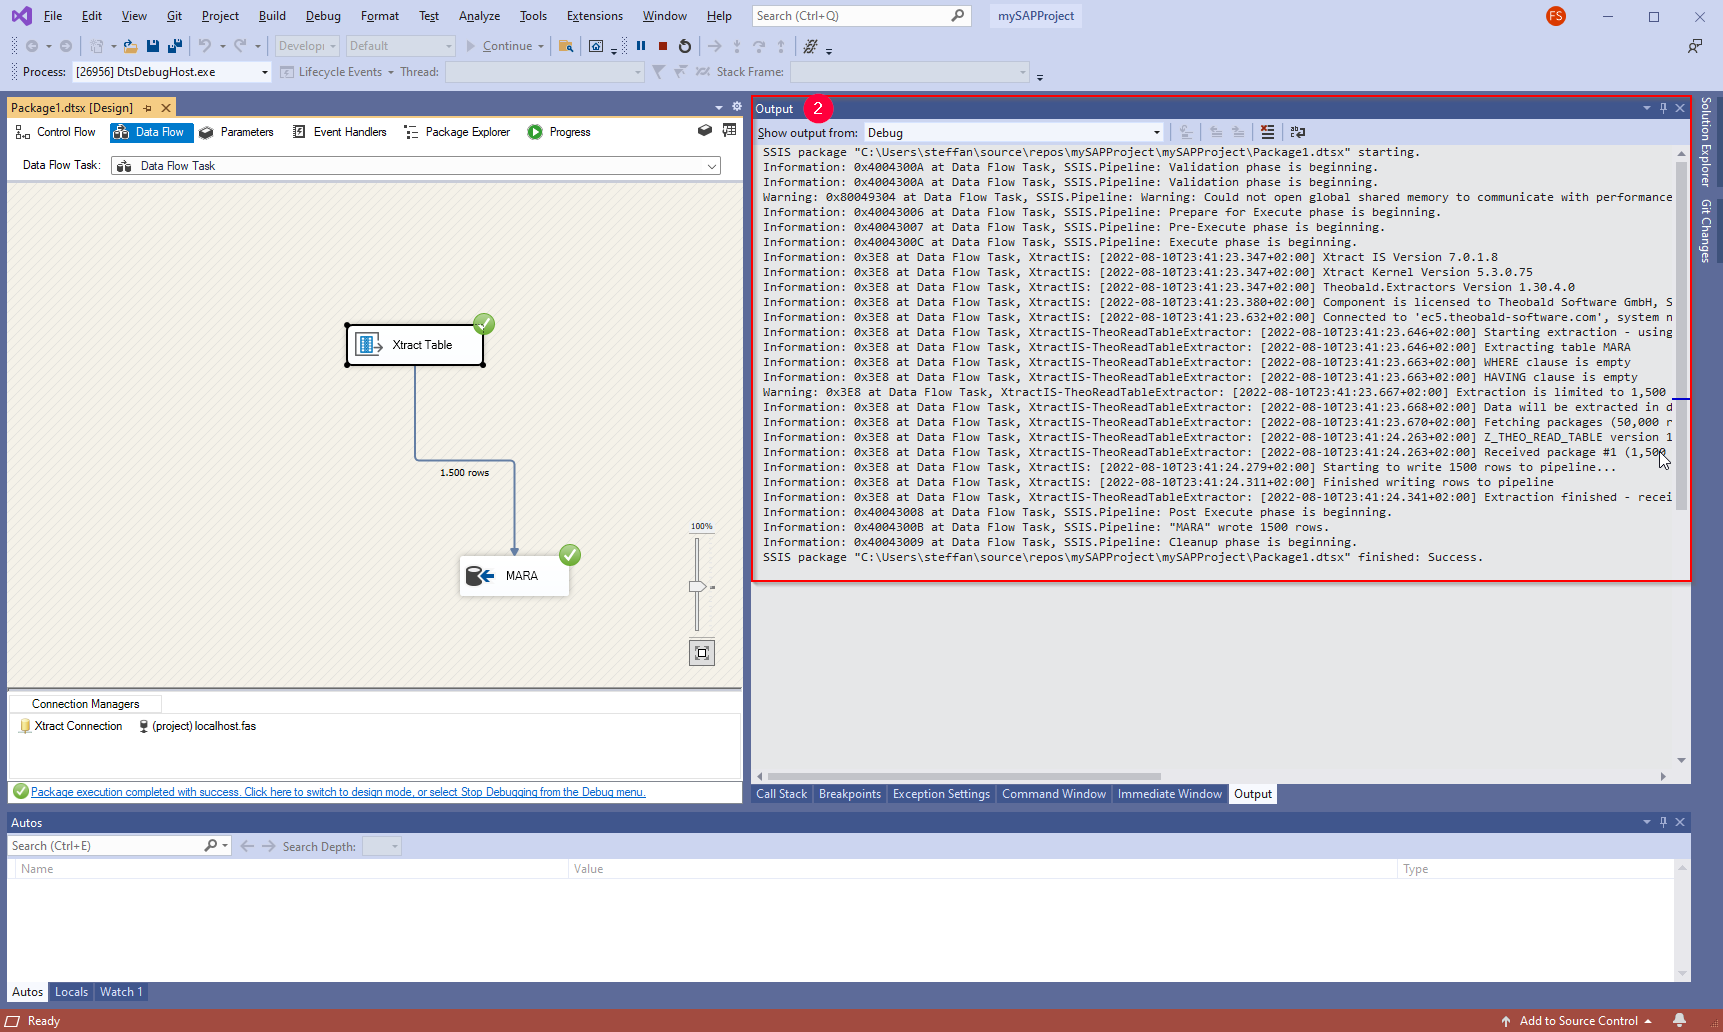The width and height of the screenshot is (1723, 1032).
Task: Click the package execution completed link
Action: [338, 792]
